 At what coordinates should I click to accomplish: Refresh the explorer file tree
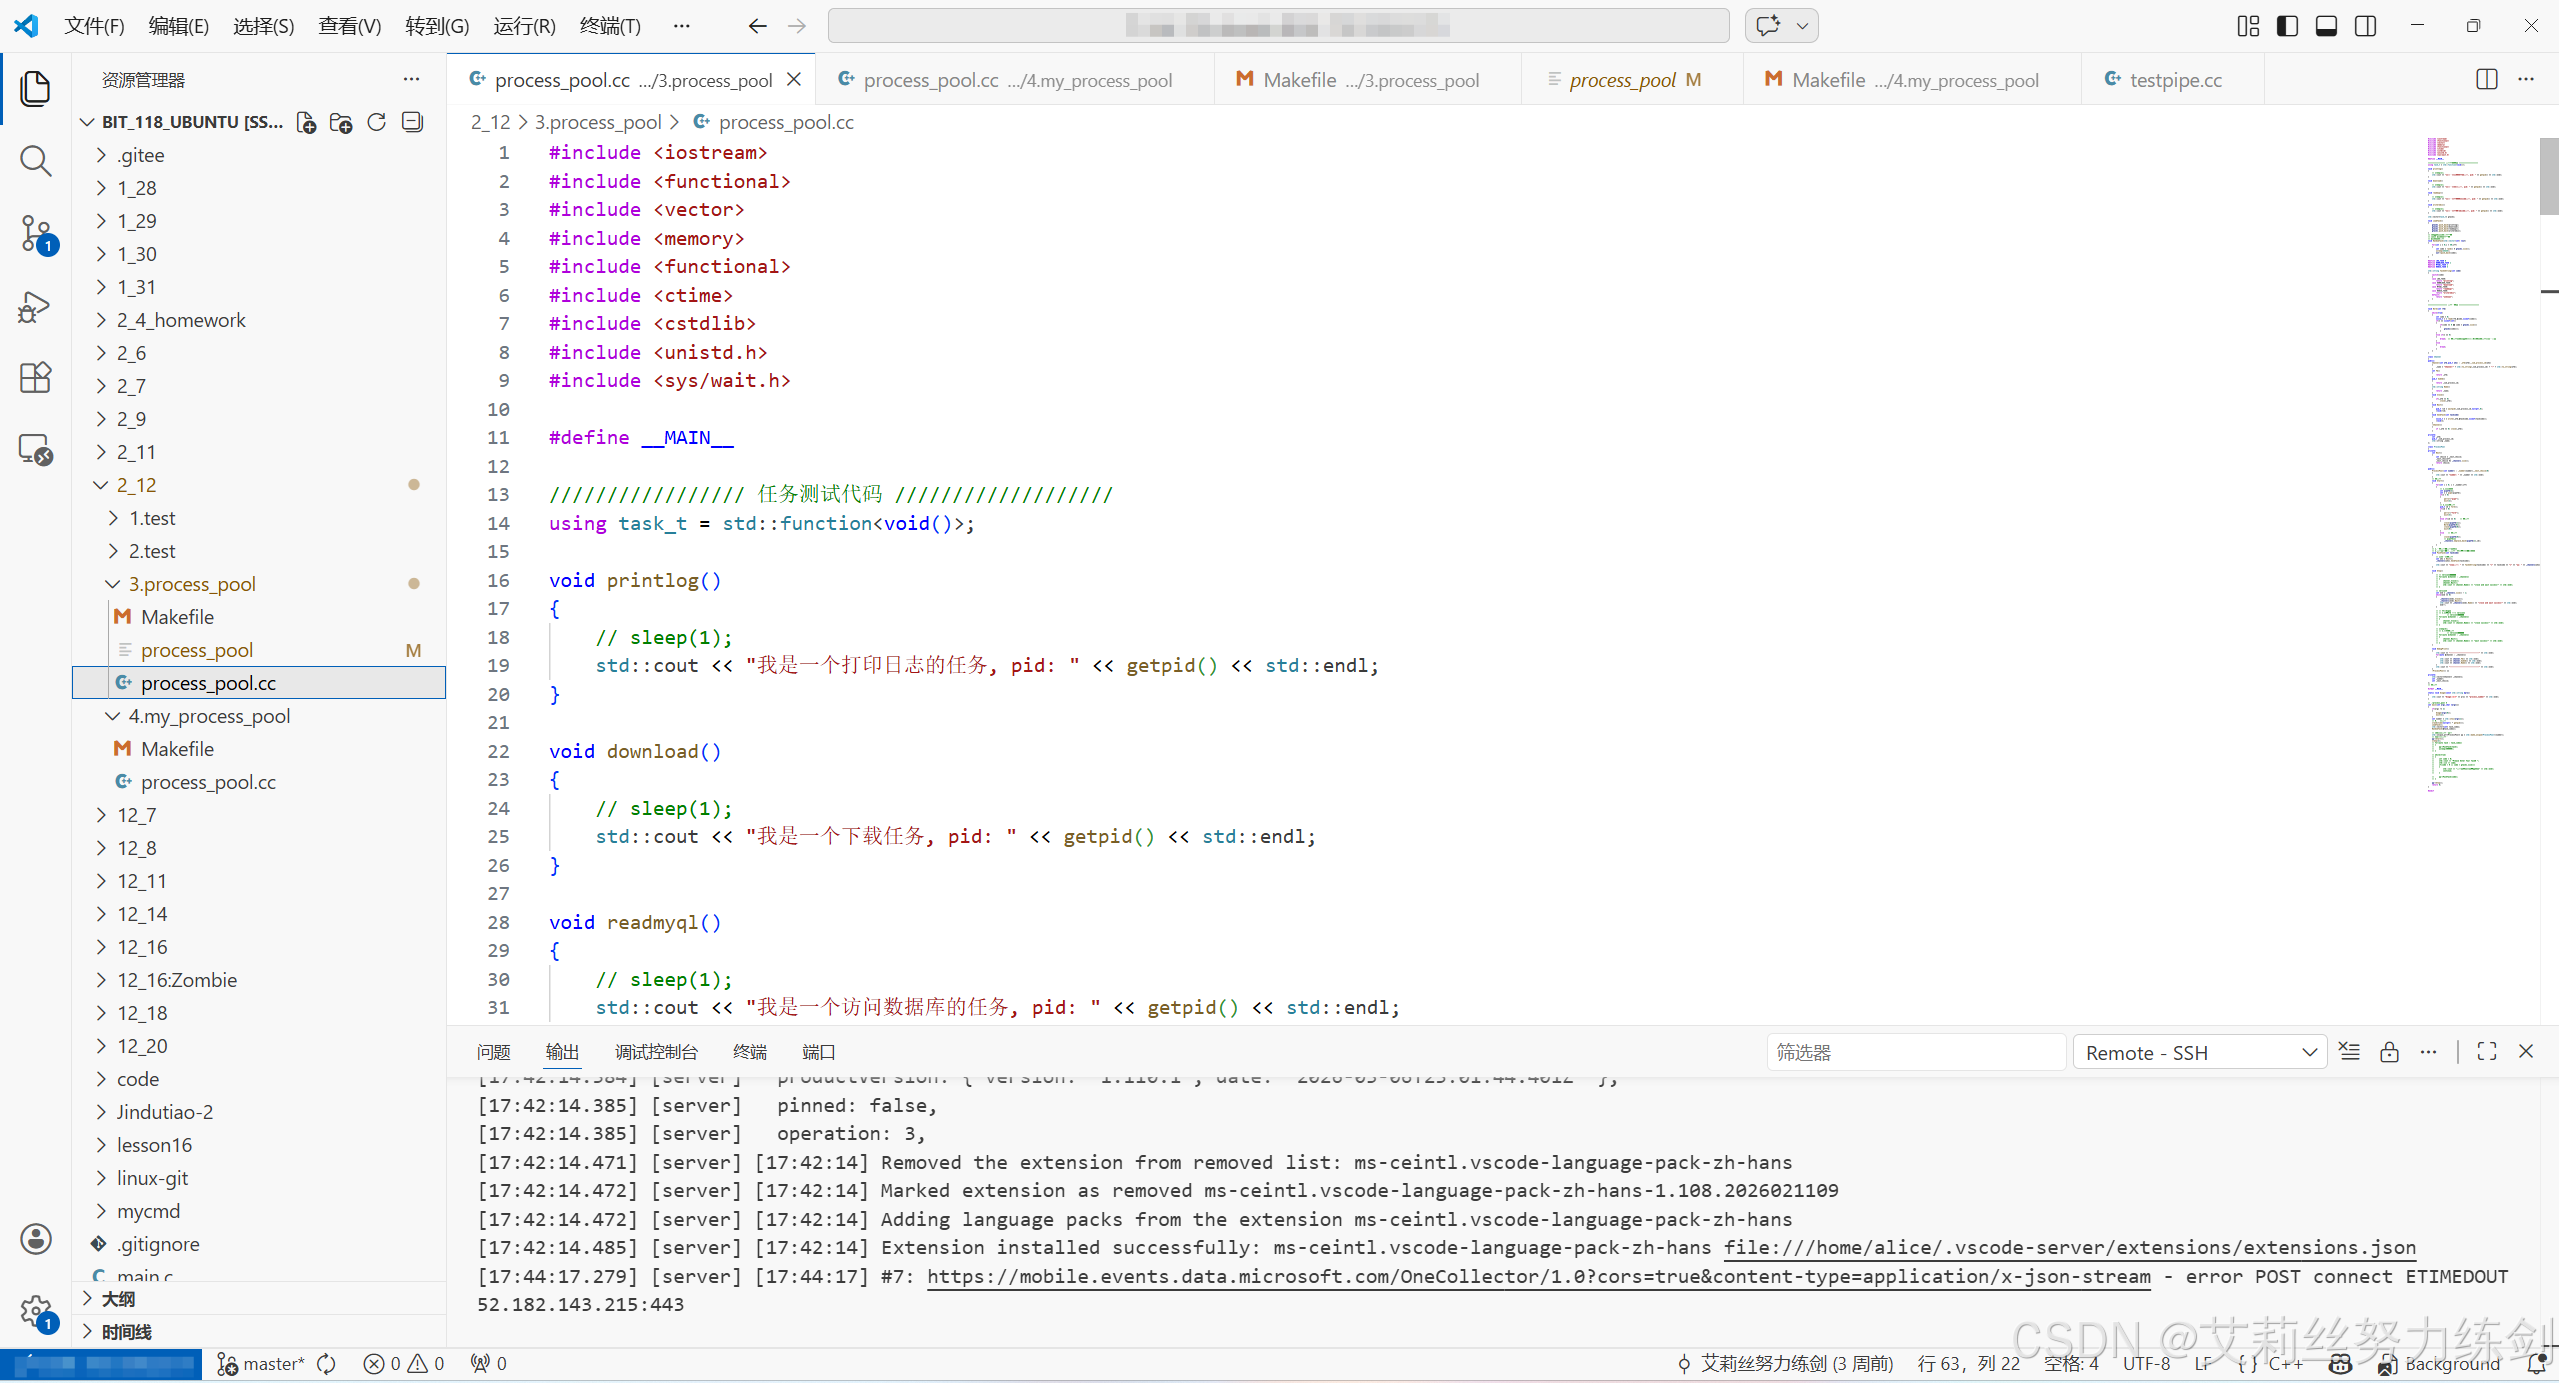(x=376, y=122)
